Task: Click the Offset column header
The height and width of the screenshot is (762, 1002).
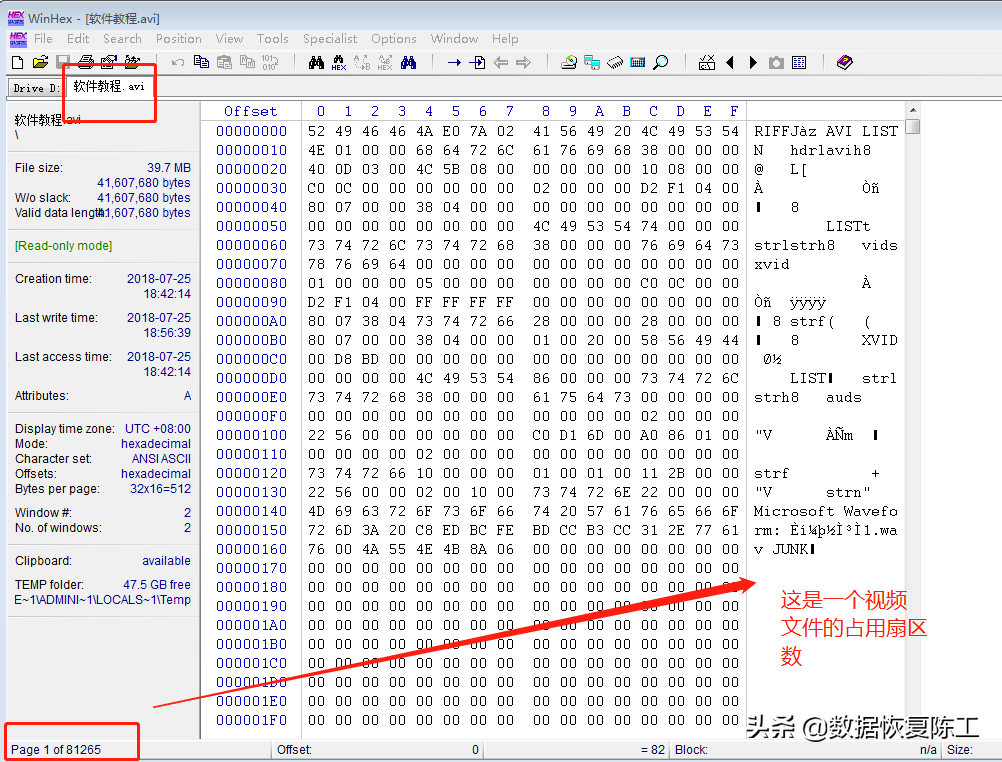Action: (x=250, y=111)
